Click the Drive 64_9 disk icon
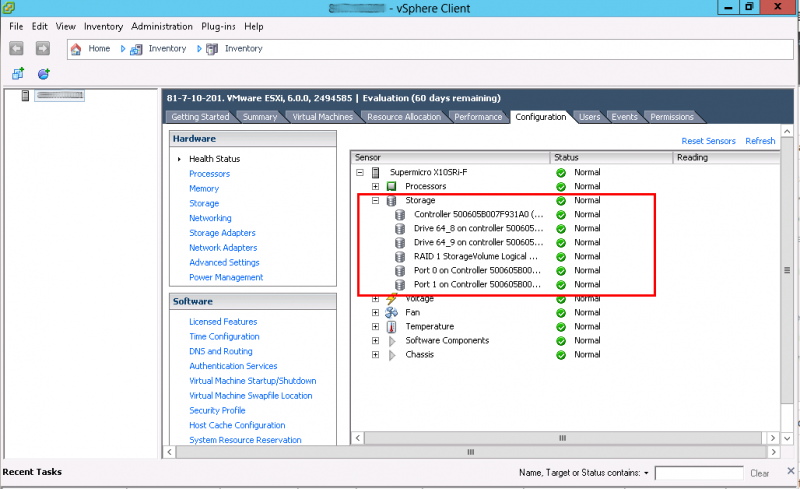 (x=400, y=242)
